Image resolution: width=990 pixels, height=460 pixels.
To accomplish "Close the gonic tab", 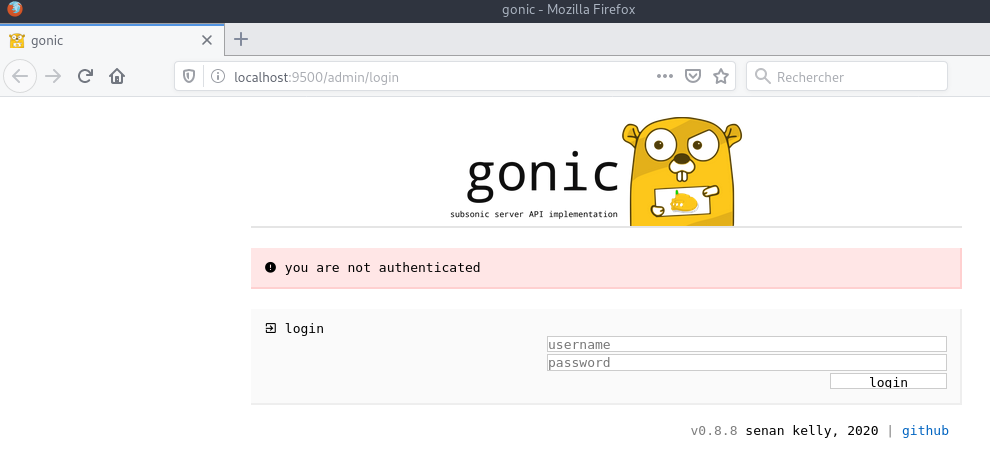I will (206, 40).
